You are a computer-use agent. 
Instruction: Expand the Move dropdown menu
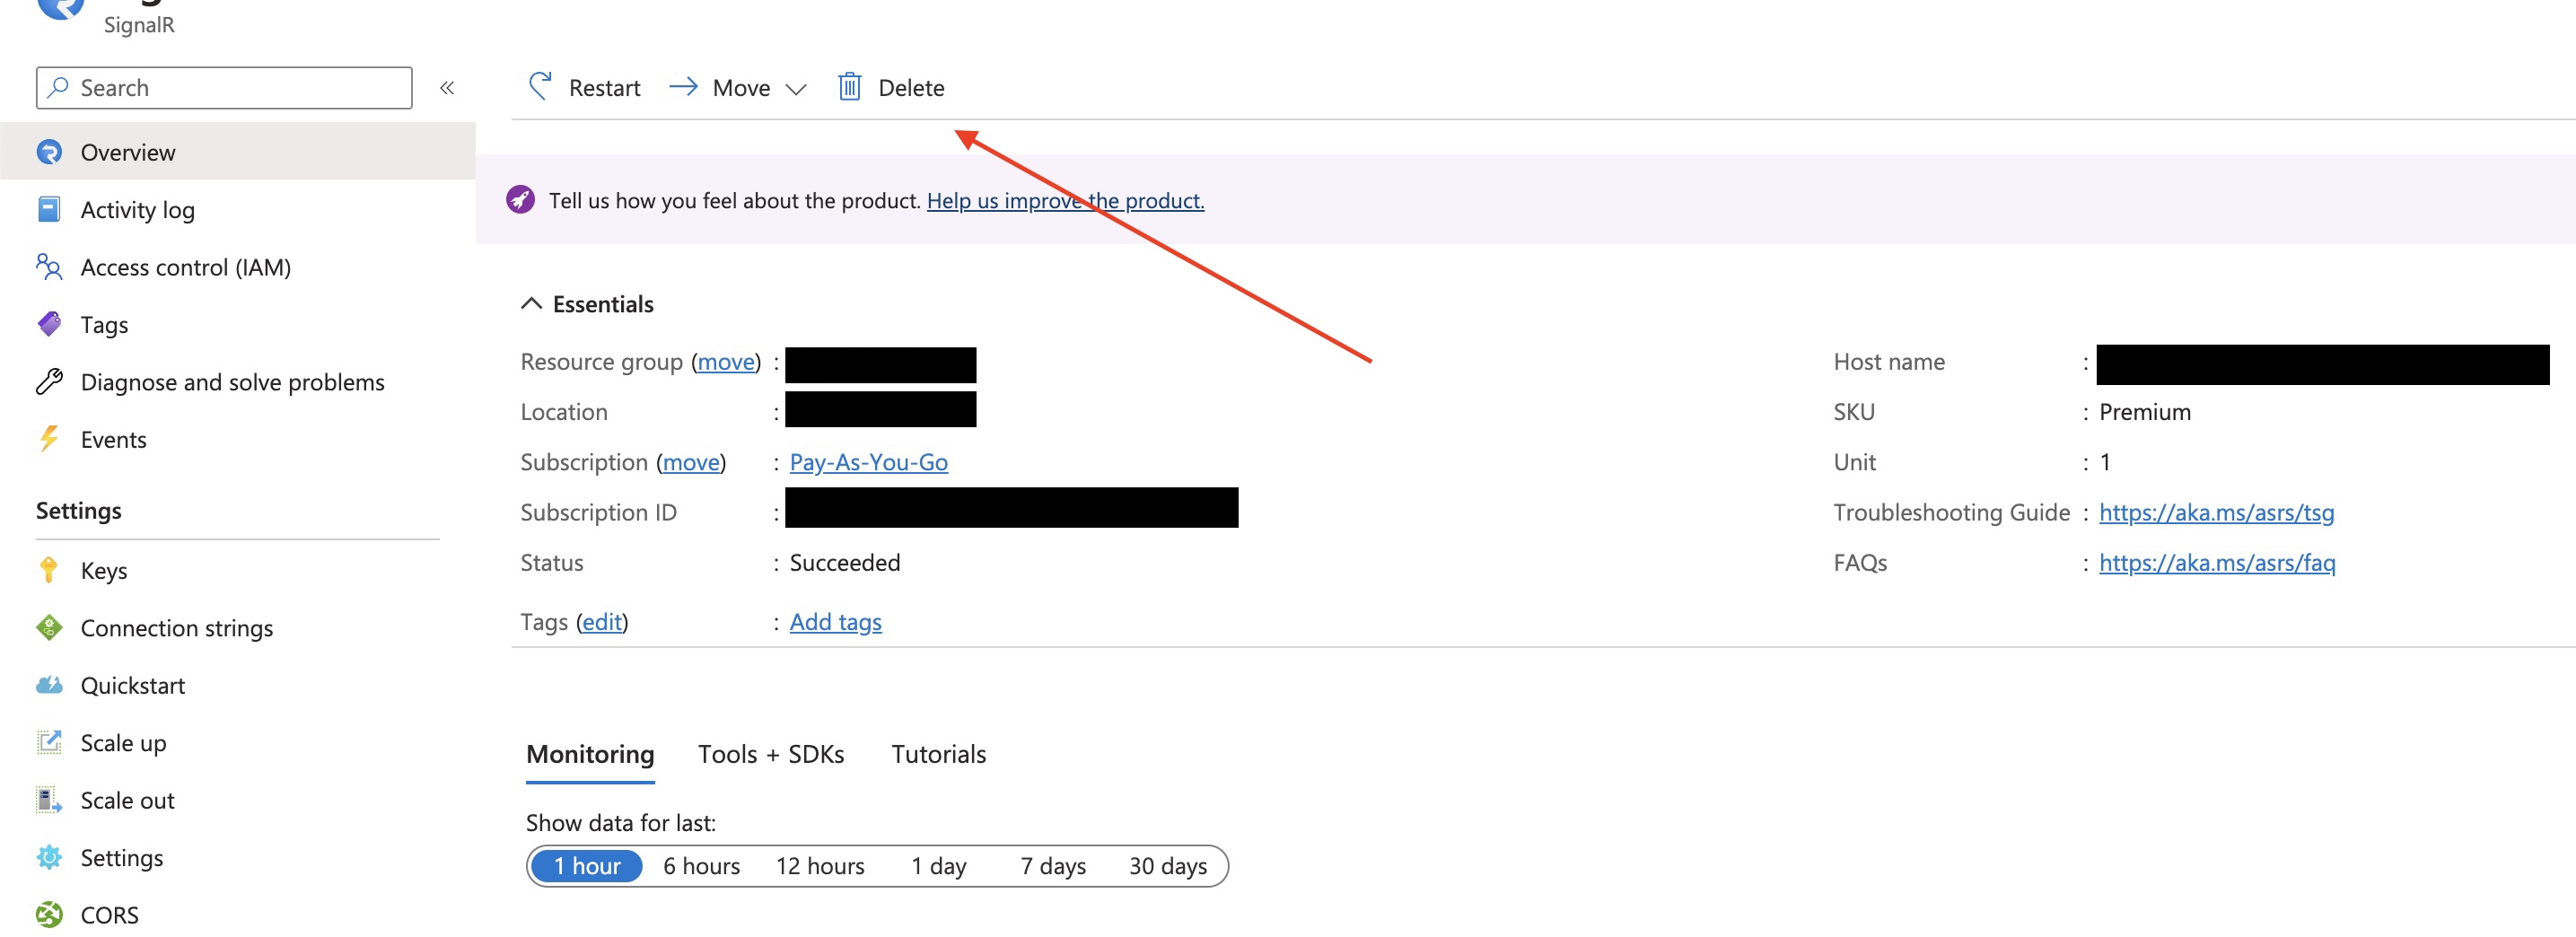point(795,89)
